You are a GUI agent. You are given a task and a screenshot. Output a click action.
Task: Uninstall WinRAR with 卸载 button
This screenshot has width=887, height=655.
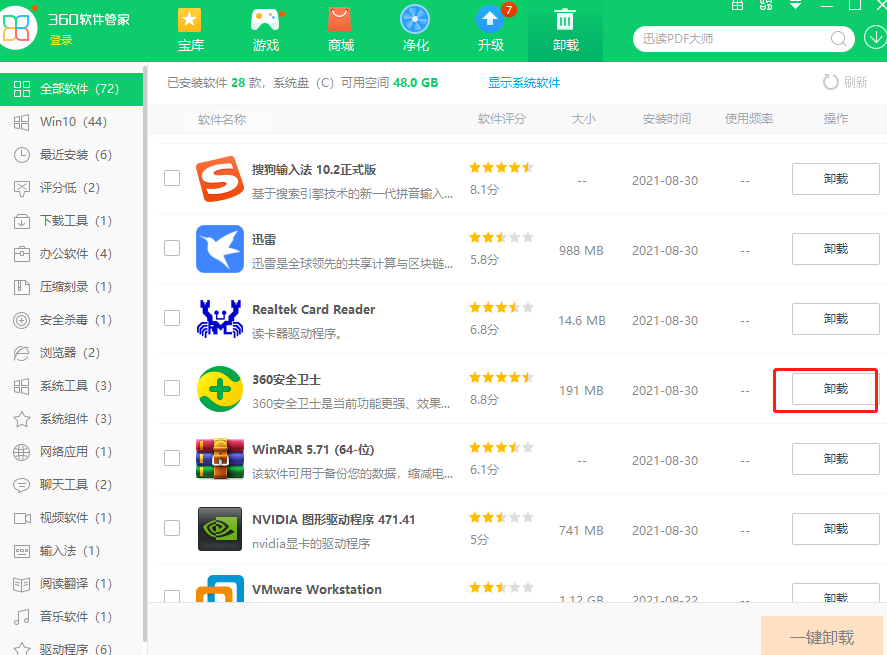[836, 459]
